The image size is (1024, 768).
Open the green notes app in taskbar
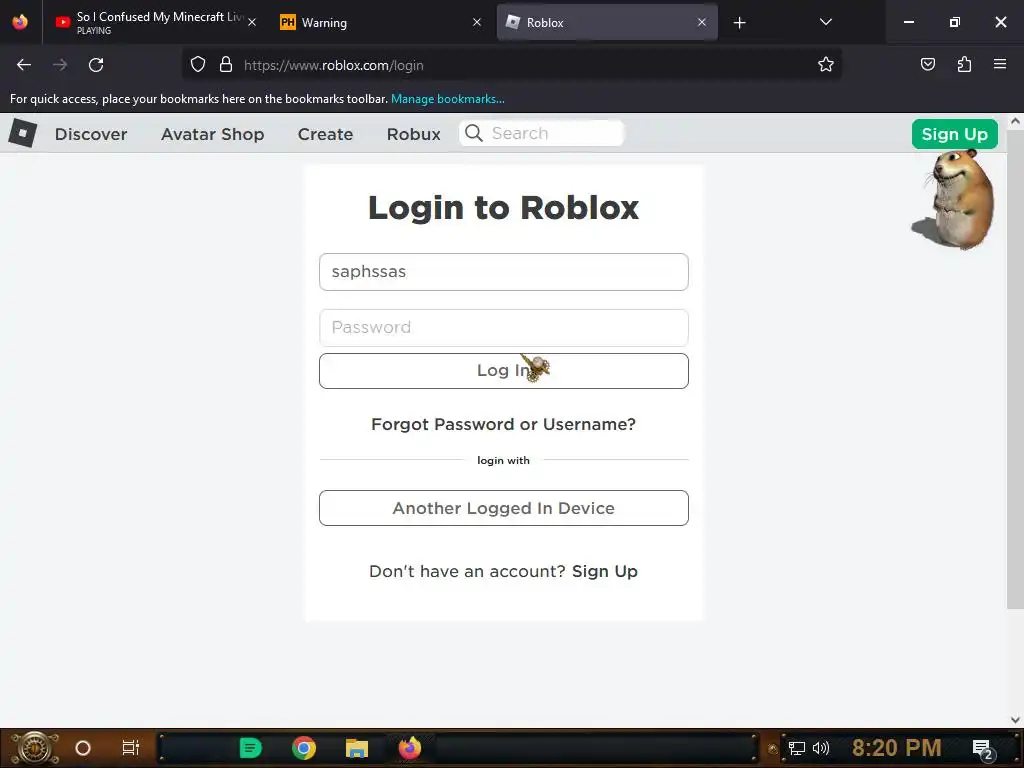pos(250,748)
